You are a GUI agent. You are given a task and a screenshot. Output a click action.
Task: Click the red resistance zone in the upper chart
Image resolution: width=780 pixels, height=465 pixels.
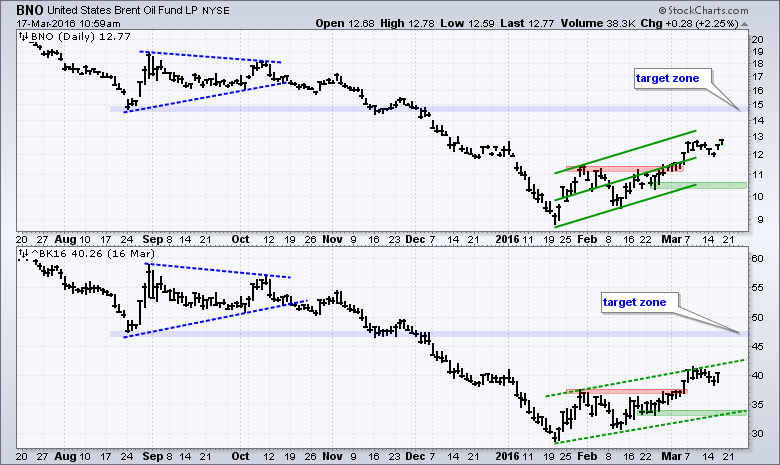click(625, 169)
